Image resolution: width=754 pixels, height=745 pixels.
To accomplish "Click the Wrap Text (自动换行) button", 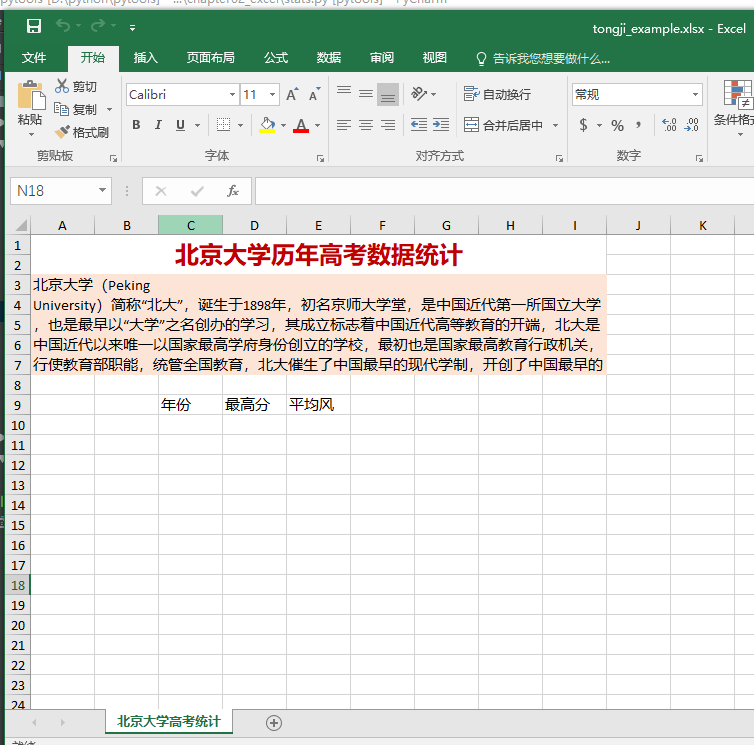I will [497, 94].
